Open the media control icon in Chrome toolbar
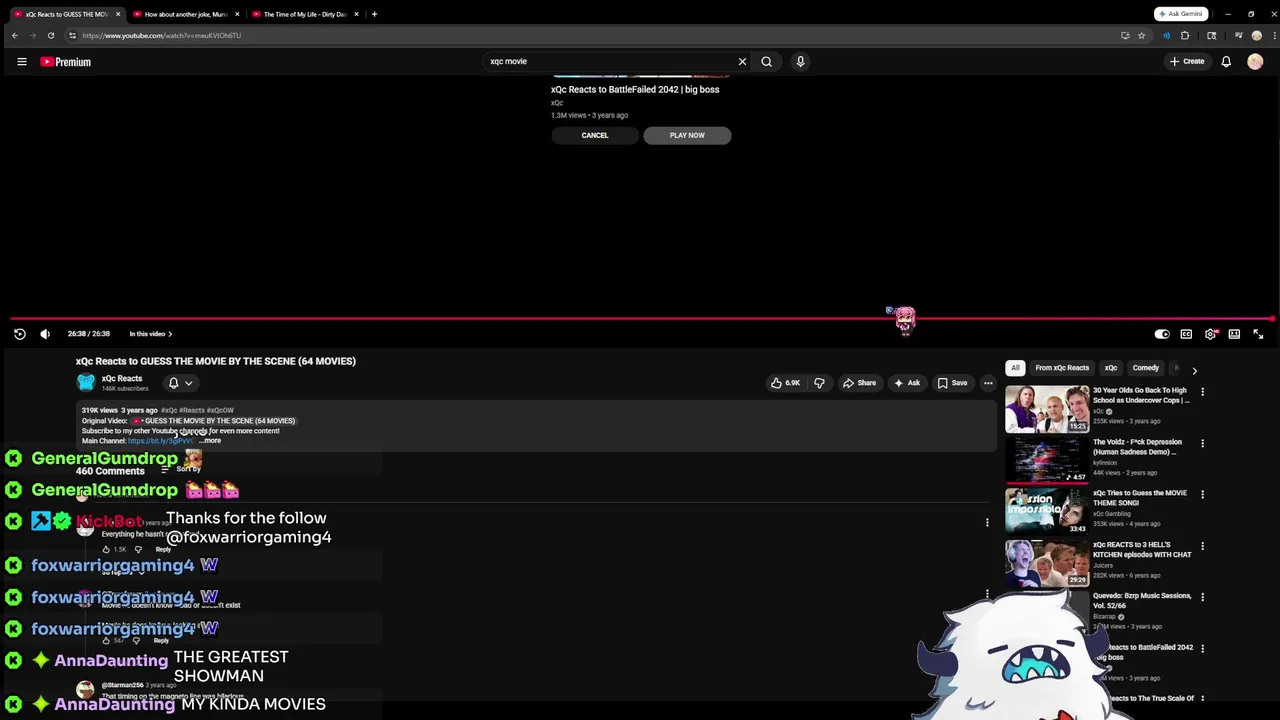Screen dimensions: 1280x720 pos(1238,36)
